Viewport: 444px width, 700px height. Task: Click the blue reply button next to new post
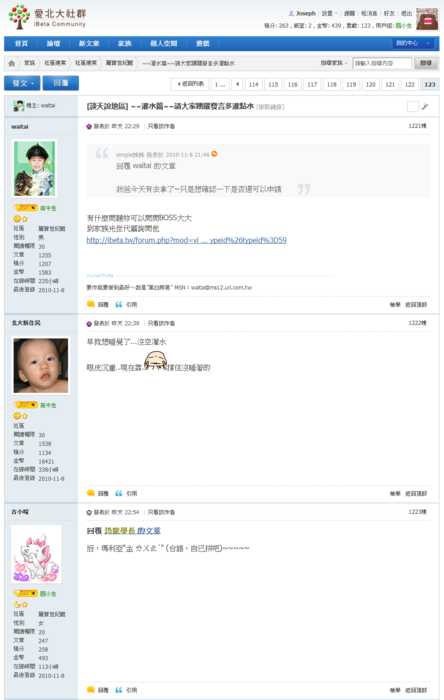pos(61,83)
